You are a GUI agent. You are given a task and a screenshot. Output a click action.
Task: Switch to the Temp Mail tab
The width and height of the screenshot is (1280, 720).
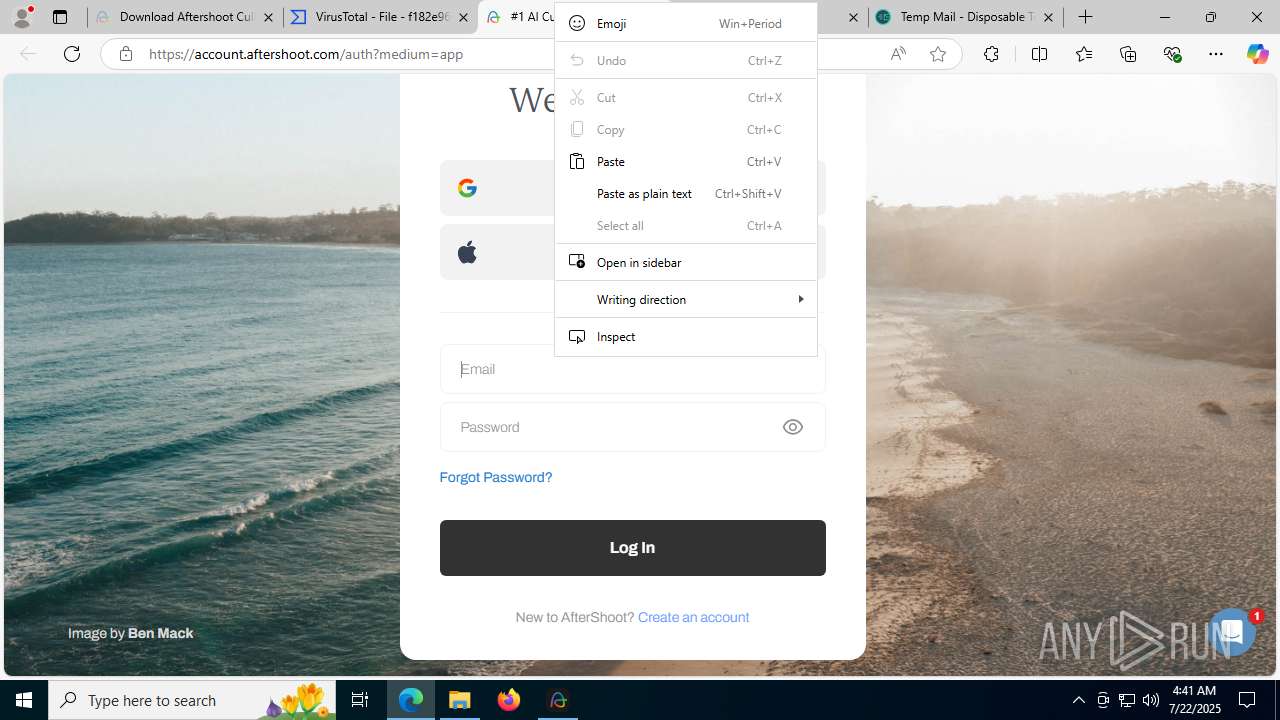click(965, 17)
